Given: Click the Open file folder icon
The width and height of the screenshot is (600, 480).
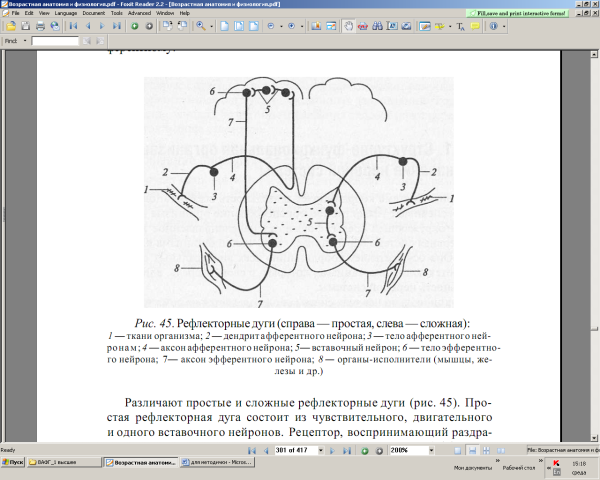Looking at the screenshot, I should pyautogui.click(x=9, y=25).
